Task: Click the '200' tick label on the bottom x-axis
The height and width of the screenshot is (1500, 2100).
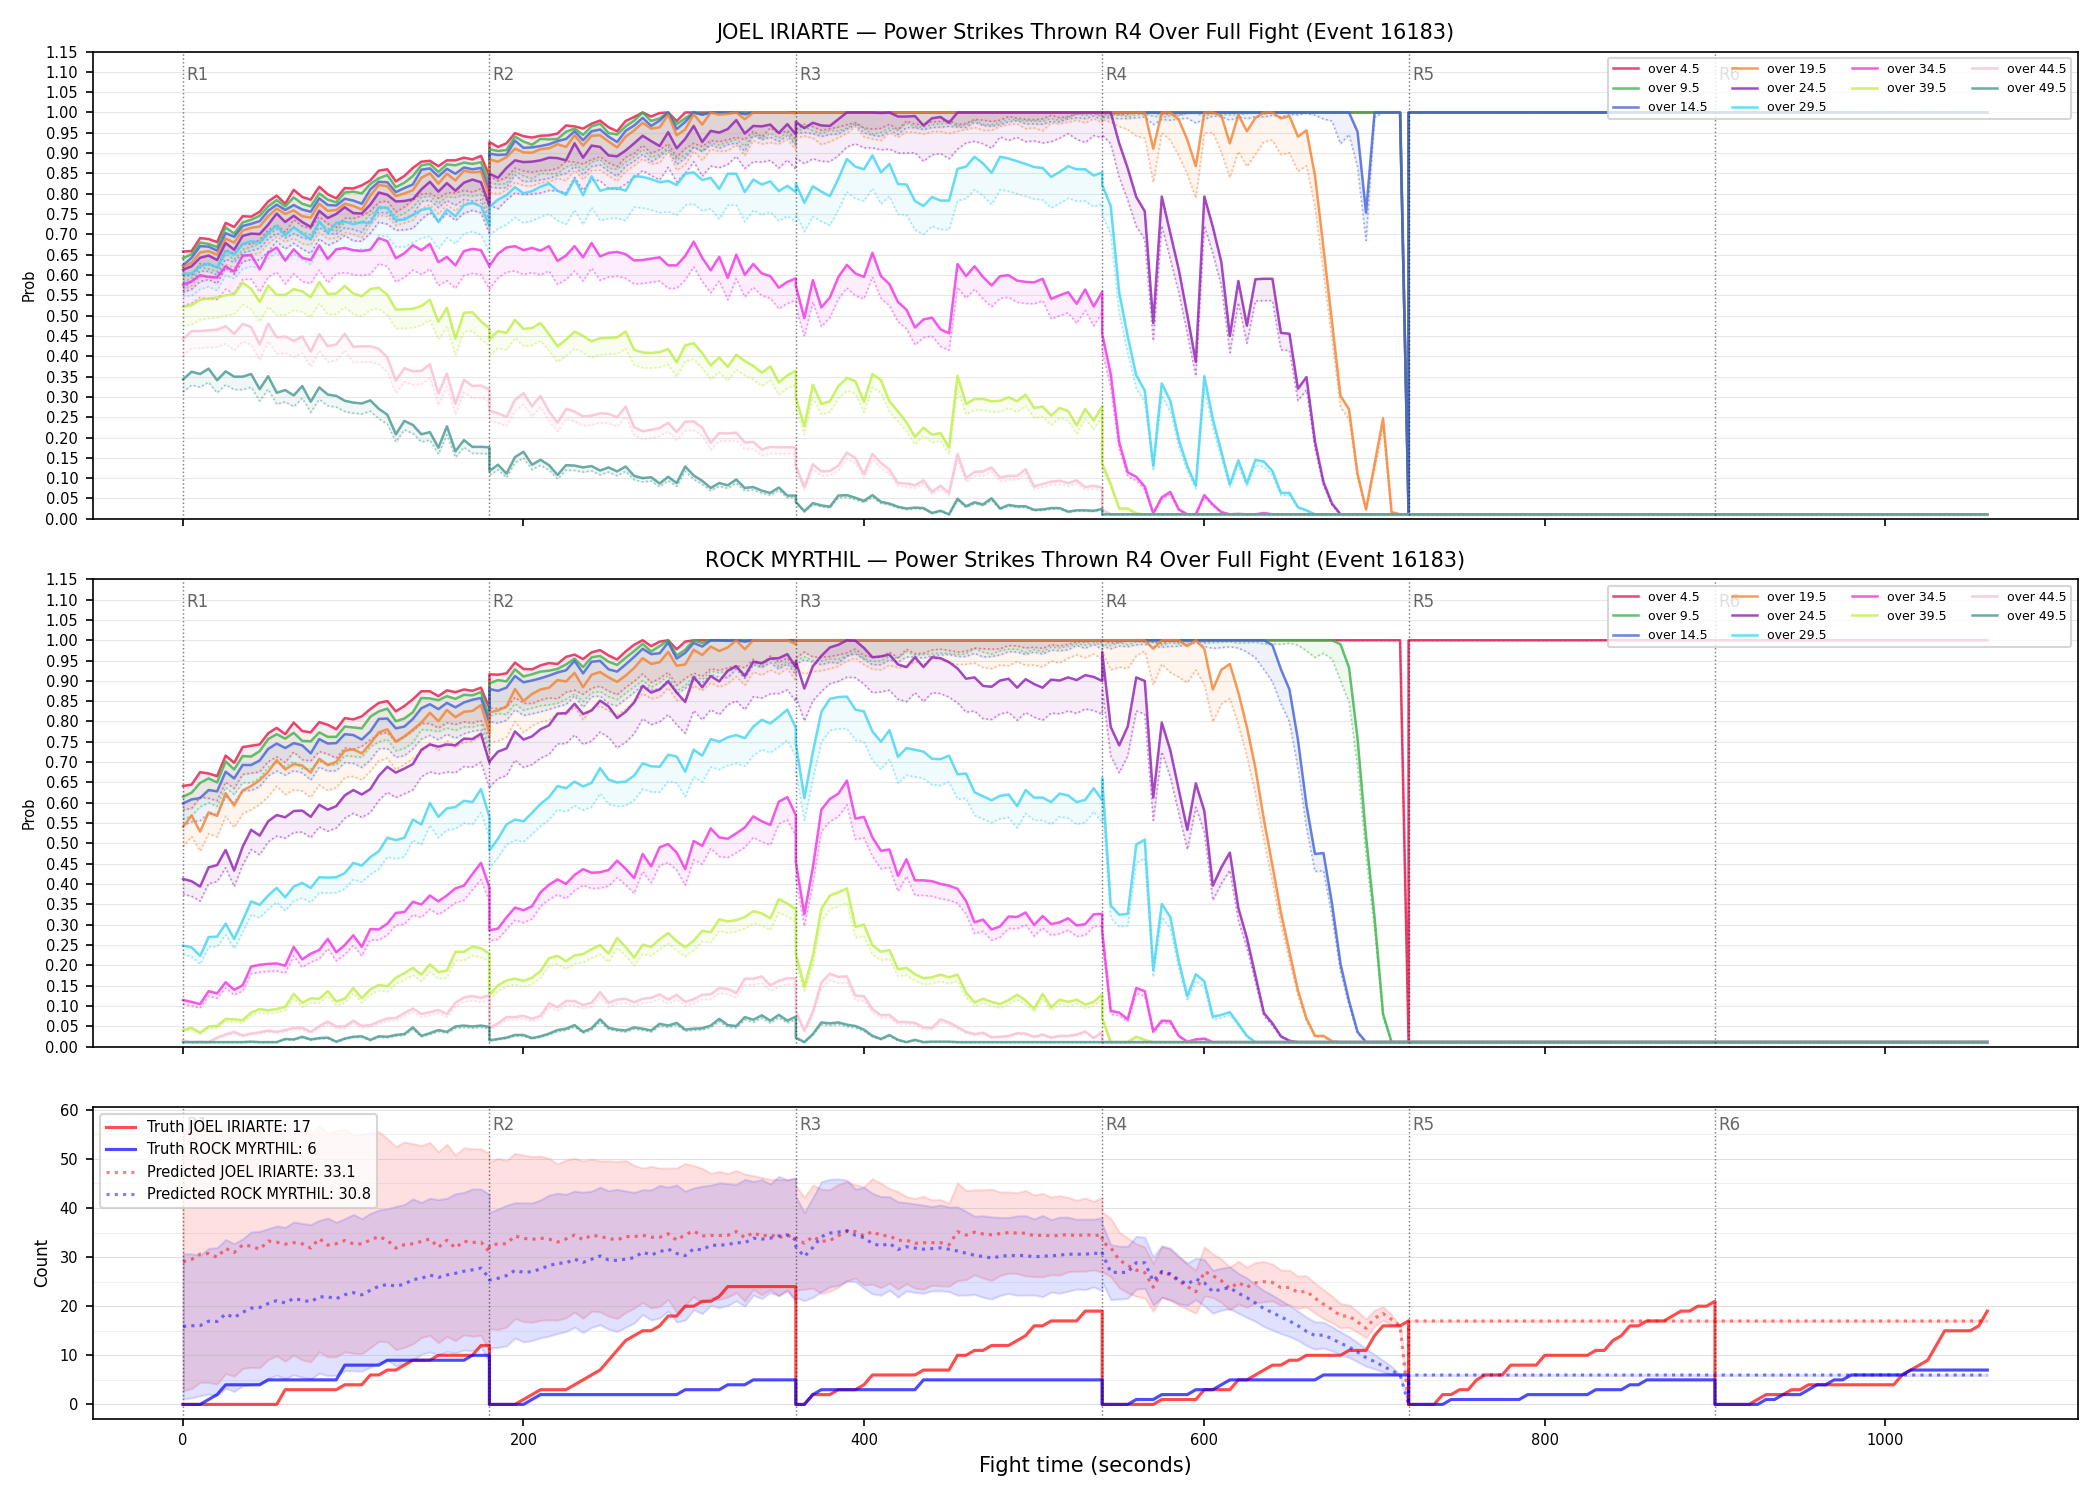Action: 523,1440
